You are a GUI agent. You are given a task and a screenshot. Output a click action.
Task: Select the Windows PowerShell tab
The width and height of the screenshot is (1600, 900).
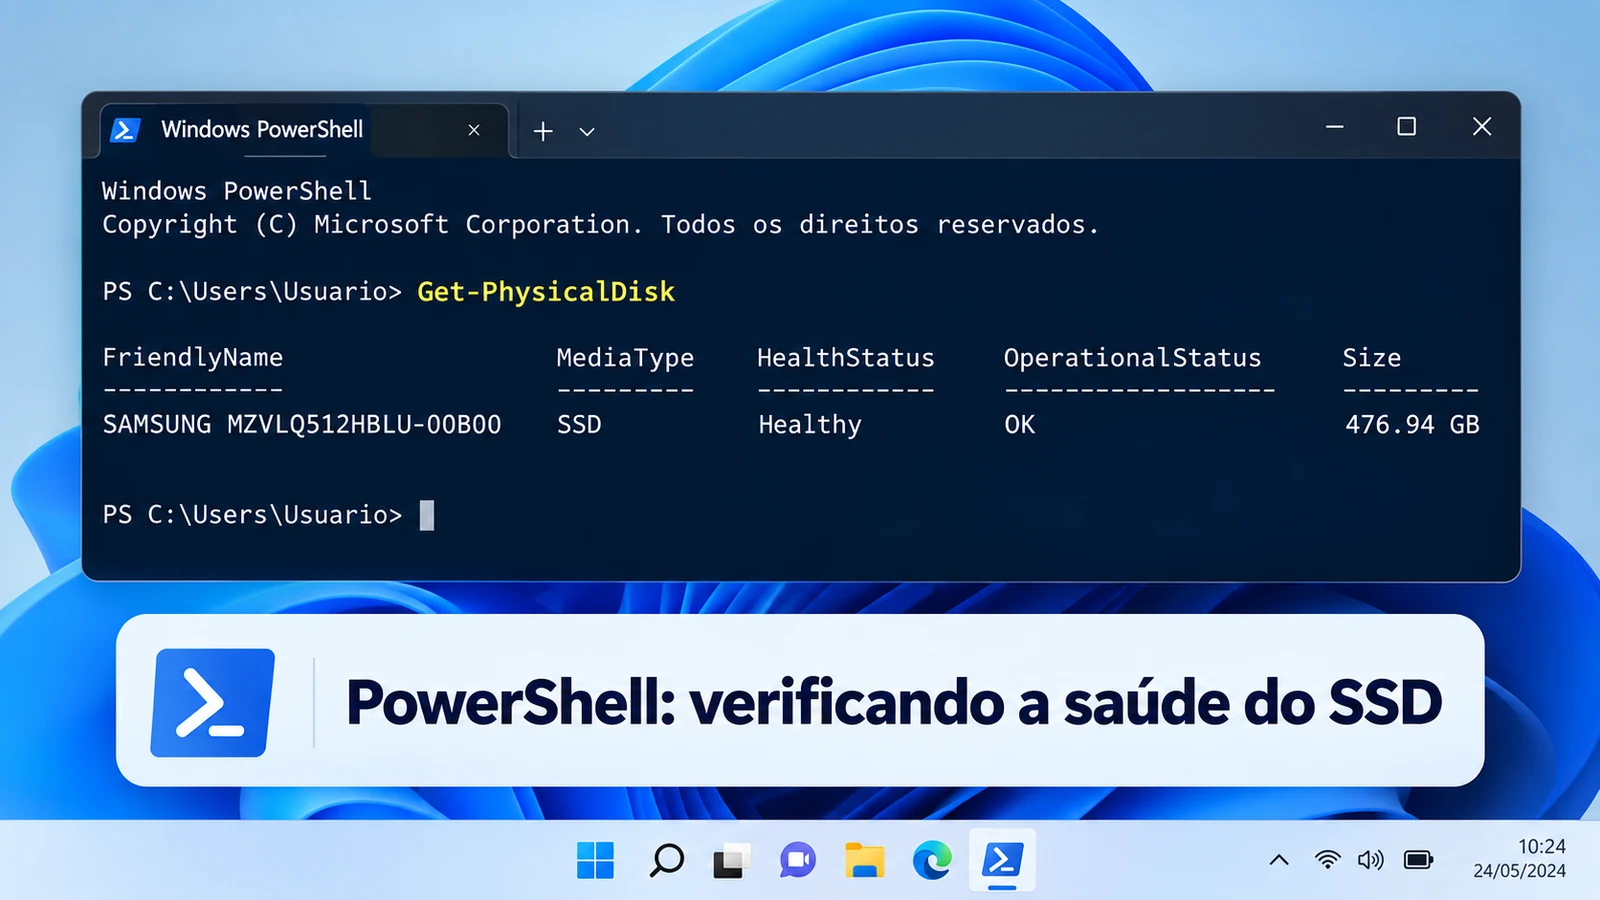click(304, 130)
